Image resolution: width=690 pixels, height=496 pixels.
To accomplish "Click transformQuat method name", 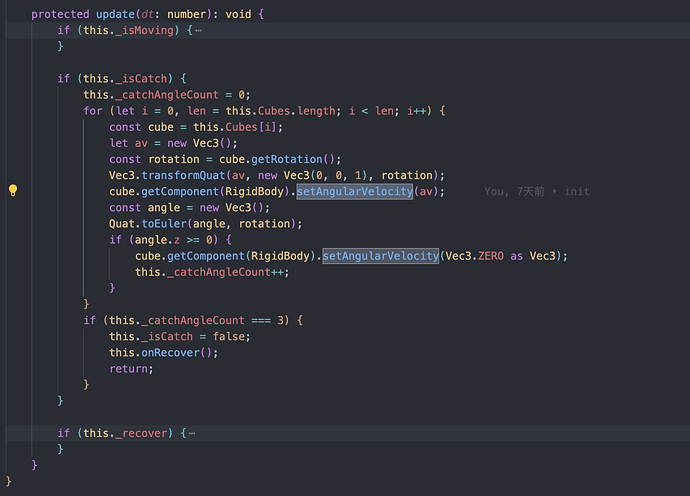I will click(x=184, y=175).
